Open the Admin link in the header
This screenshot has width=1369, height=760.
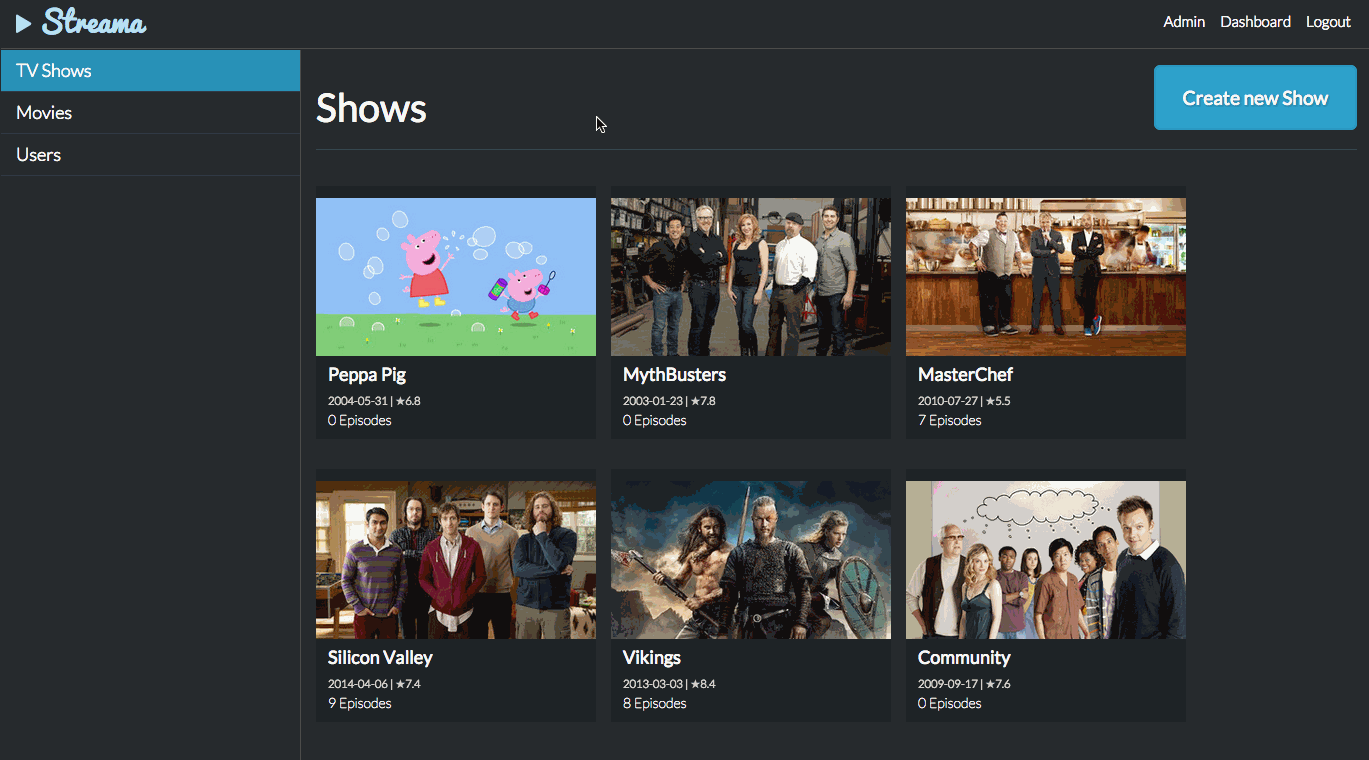pos(1184,22)
